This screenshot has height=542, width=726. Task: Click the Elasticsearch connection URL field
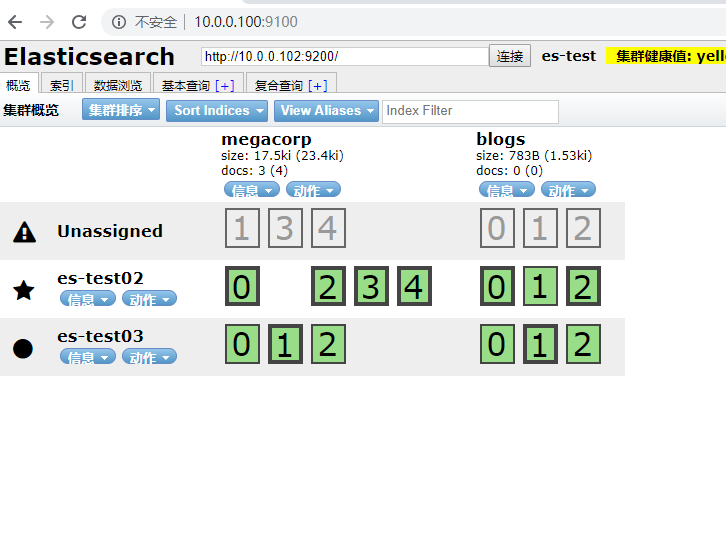click(345, 56)
